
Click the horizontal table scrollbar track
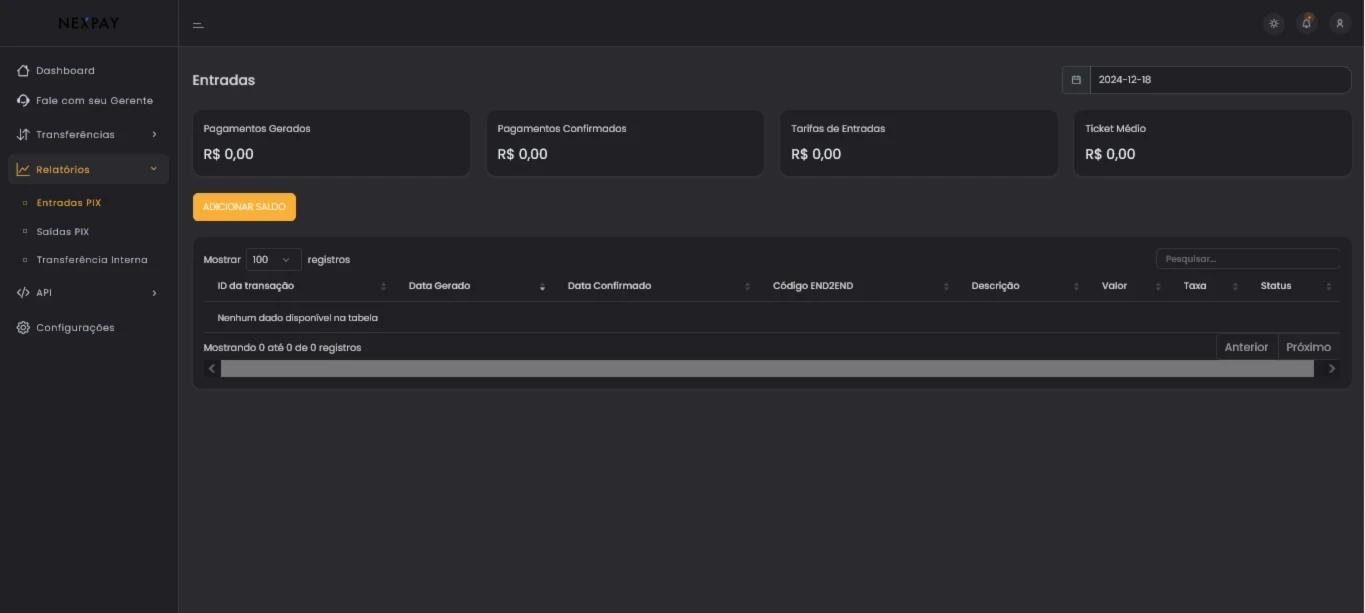click(766, 369)
